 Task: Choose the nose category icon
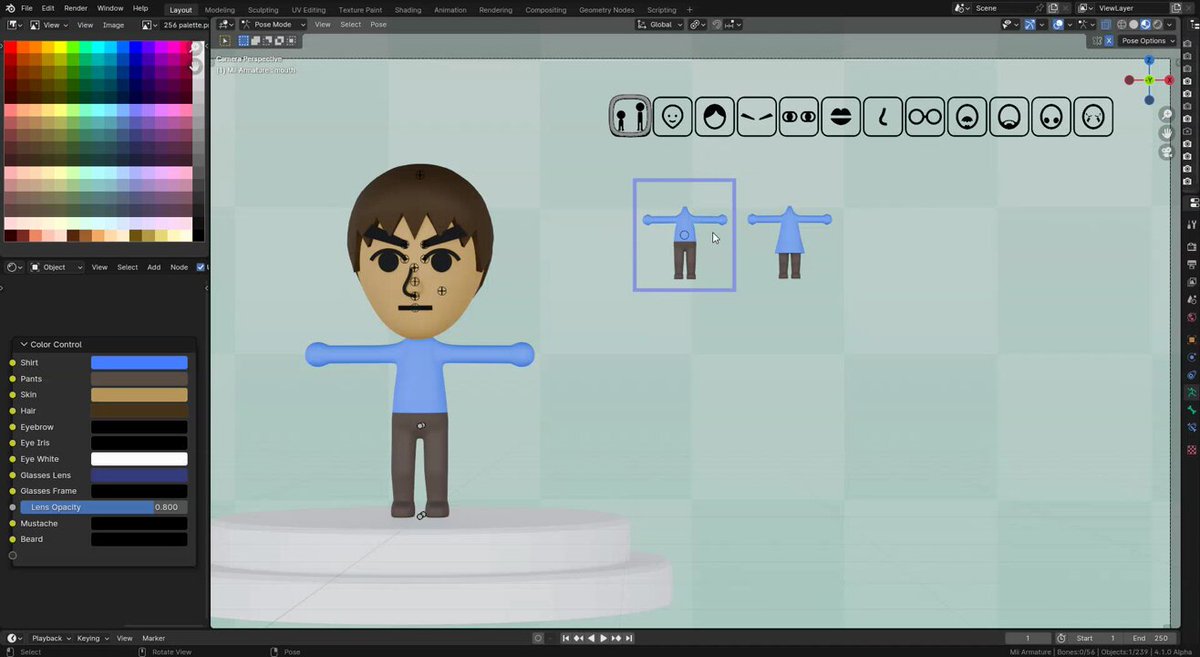tap(883, 117)
